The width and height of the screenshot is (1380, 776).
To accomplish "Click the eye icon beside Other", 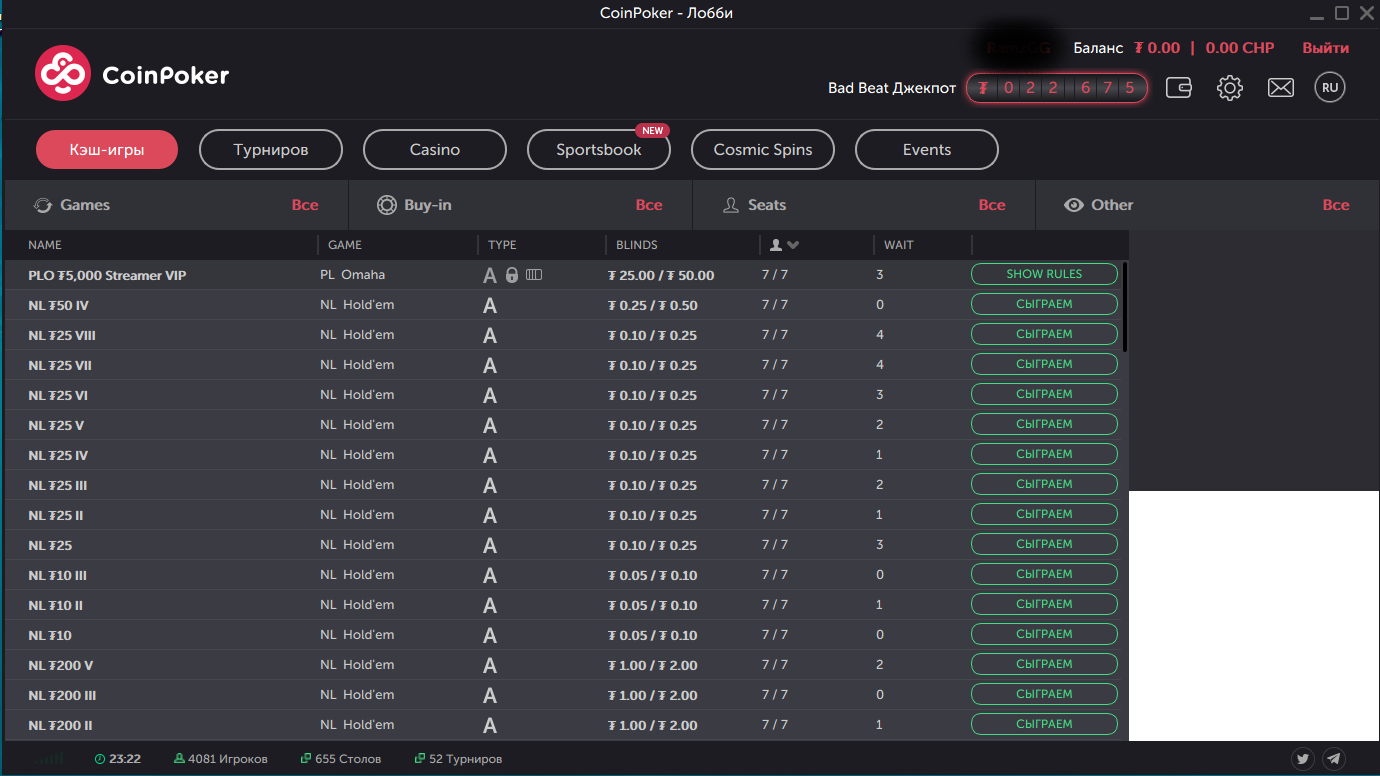I will click(x=1074, y=205).
